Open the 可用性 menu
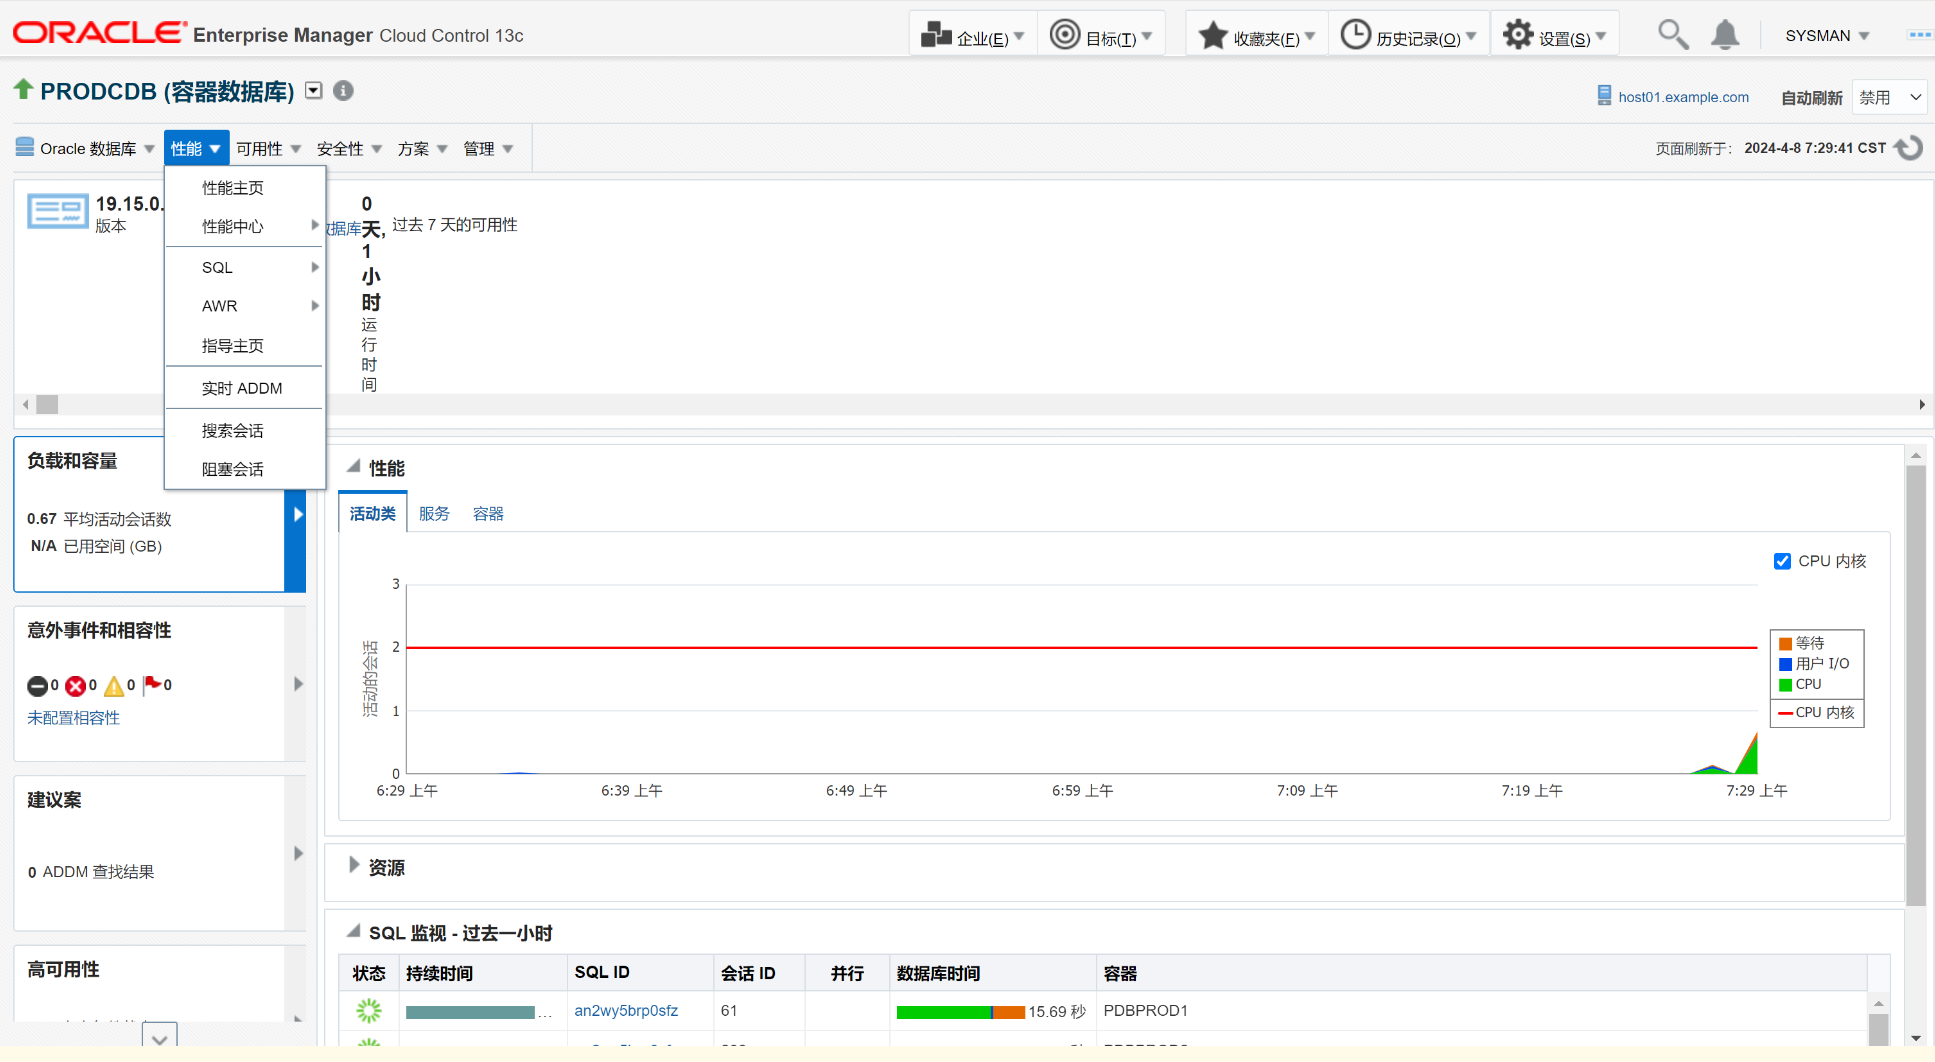Screen dimensions: 1935x1062 [x=268, y=148]
